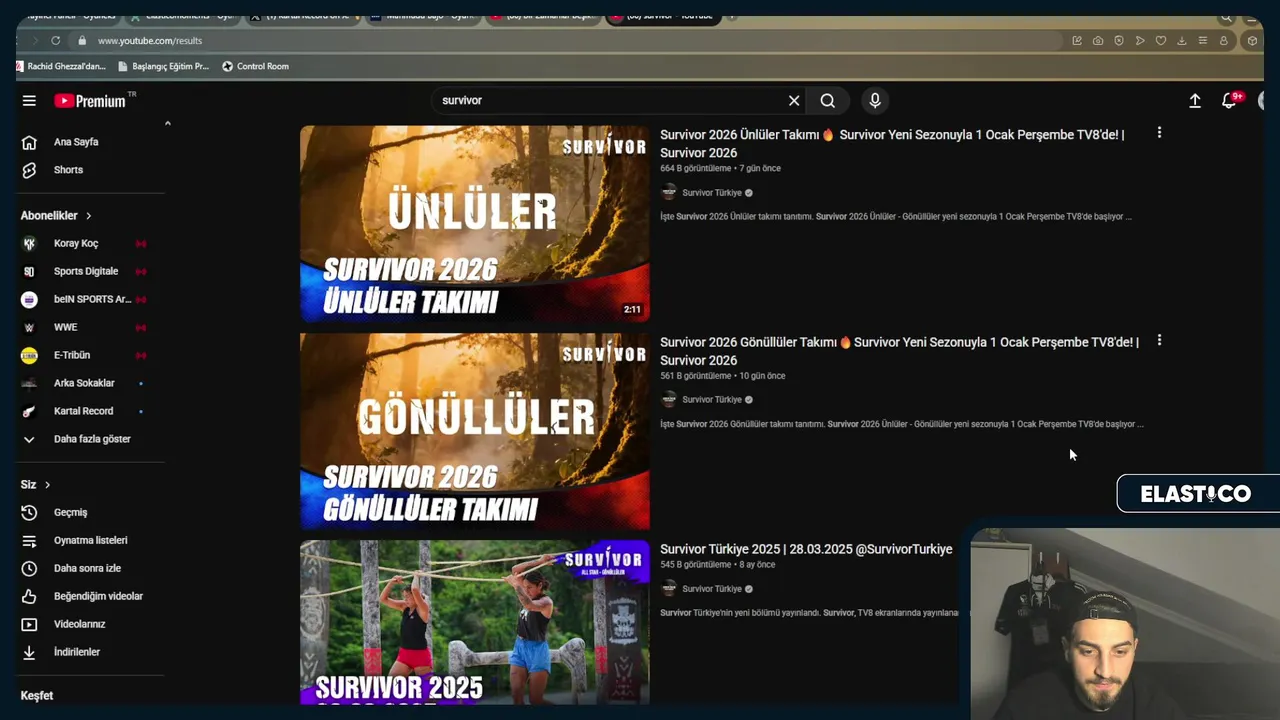Viewport: 1280px width, 720px height.
Task: Open the extensions cube icon
Action: click(x=1252, y=41)
